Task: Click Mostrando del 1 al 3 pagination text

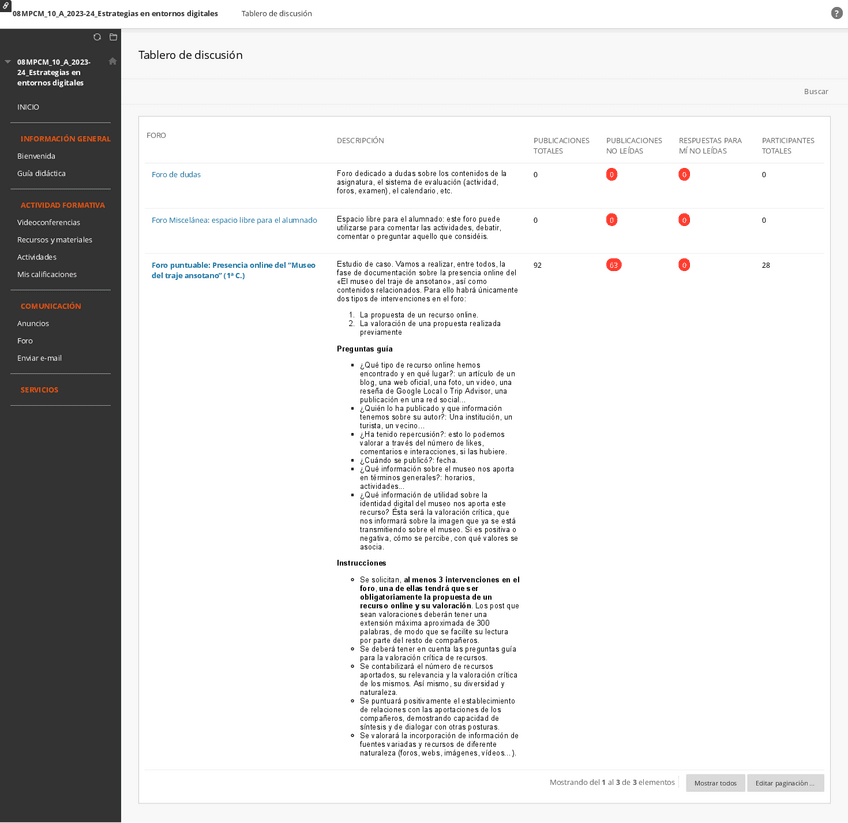Action: 612,782
